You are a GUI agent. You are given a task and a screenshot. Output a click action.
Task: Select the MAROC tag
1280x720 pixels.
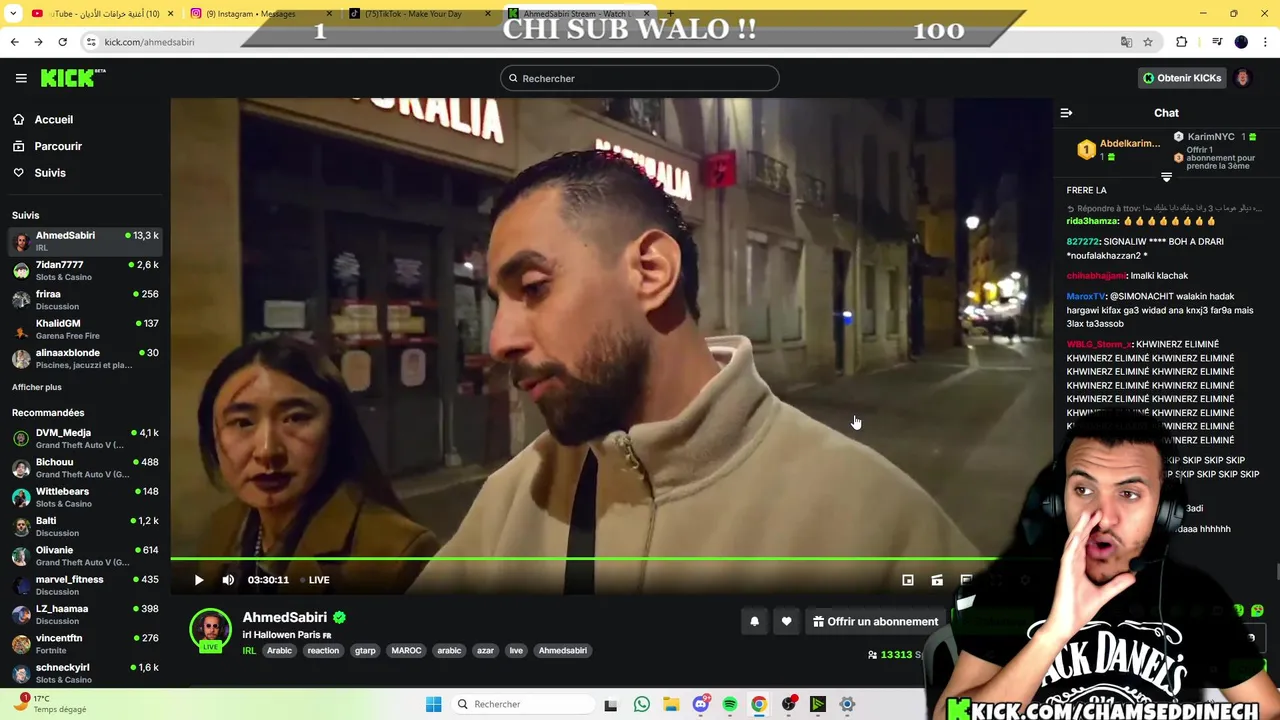pyautogui.click(x=406, y=650)
